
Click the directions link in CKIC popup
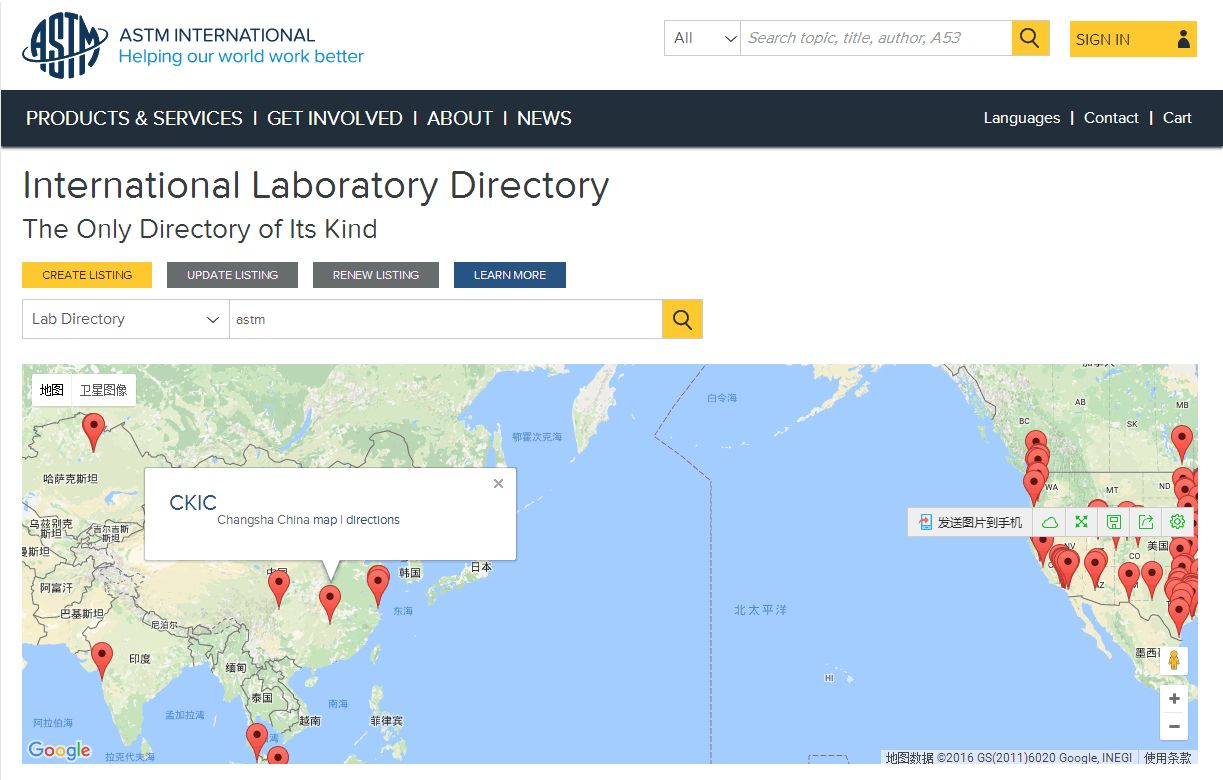pos(373,520)
